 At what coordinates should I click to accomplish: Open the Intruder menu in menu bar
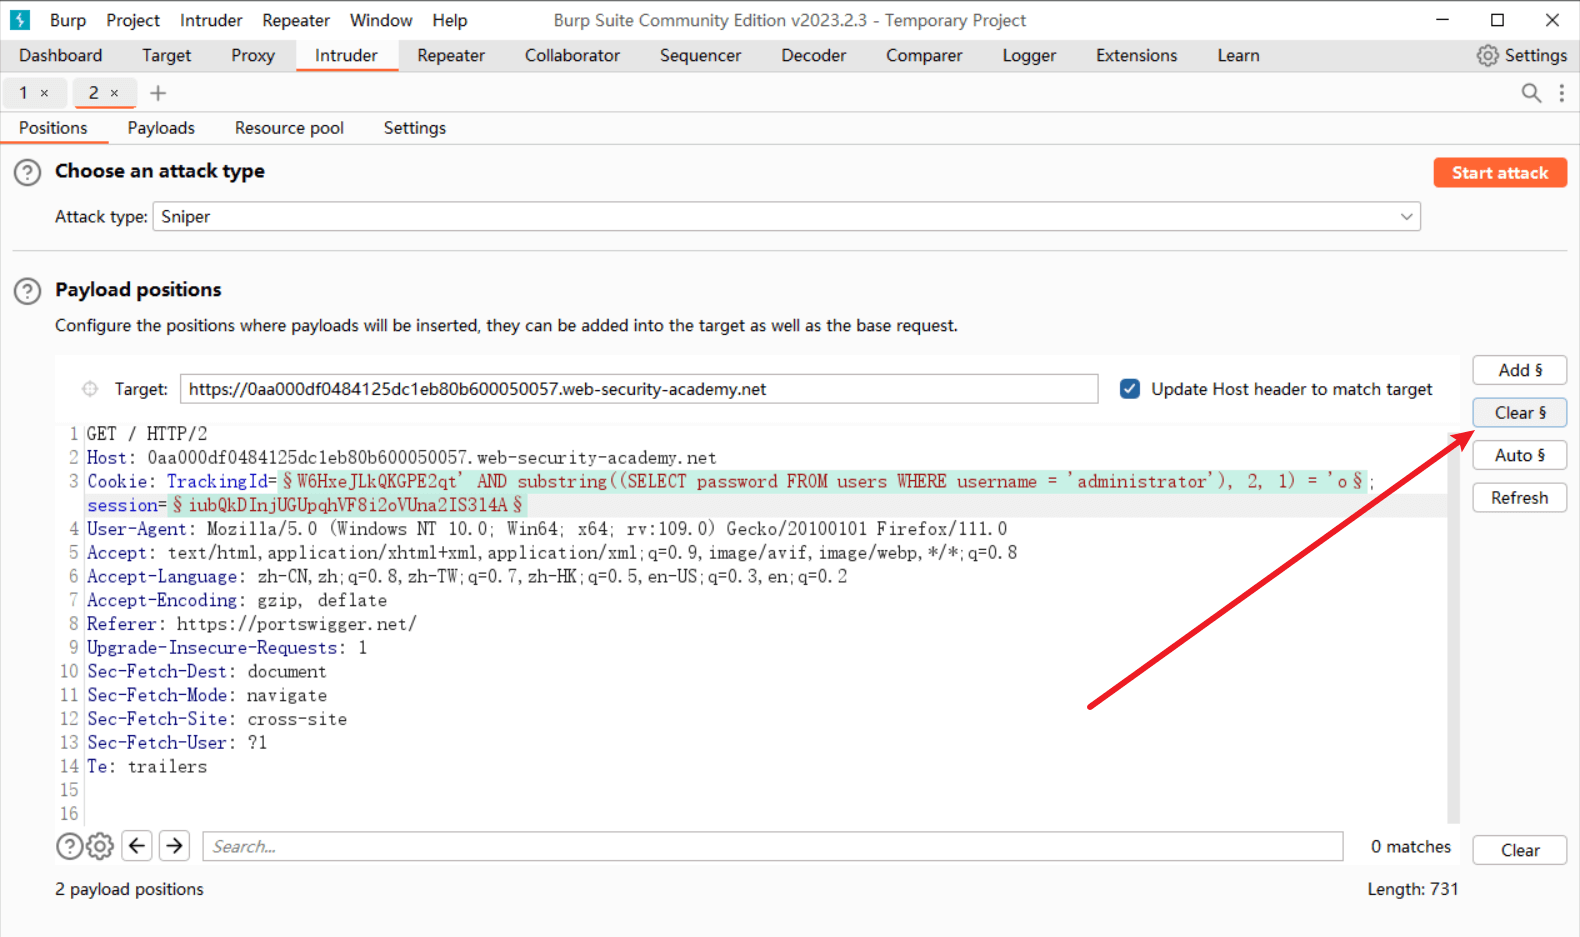(211, 20)
